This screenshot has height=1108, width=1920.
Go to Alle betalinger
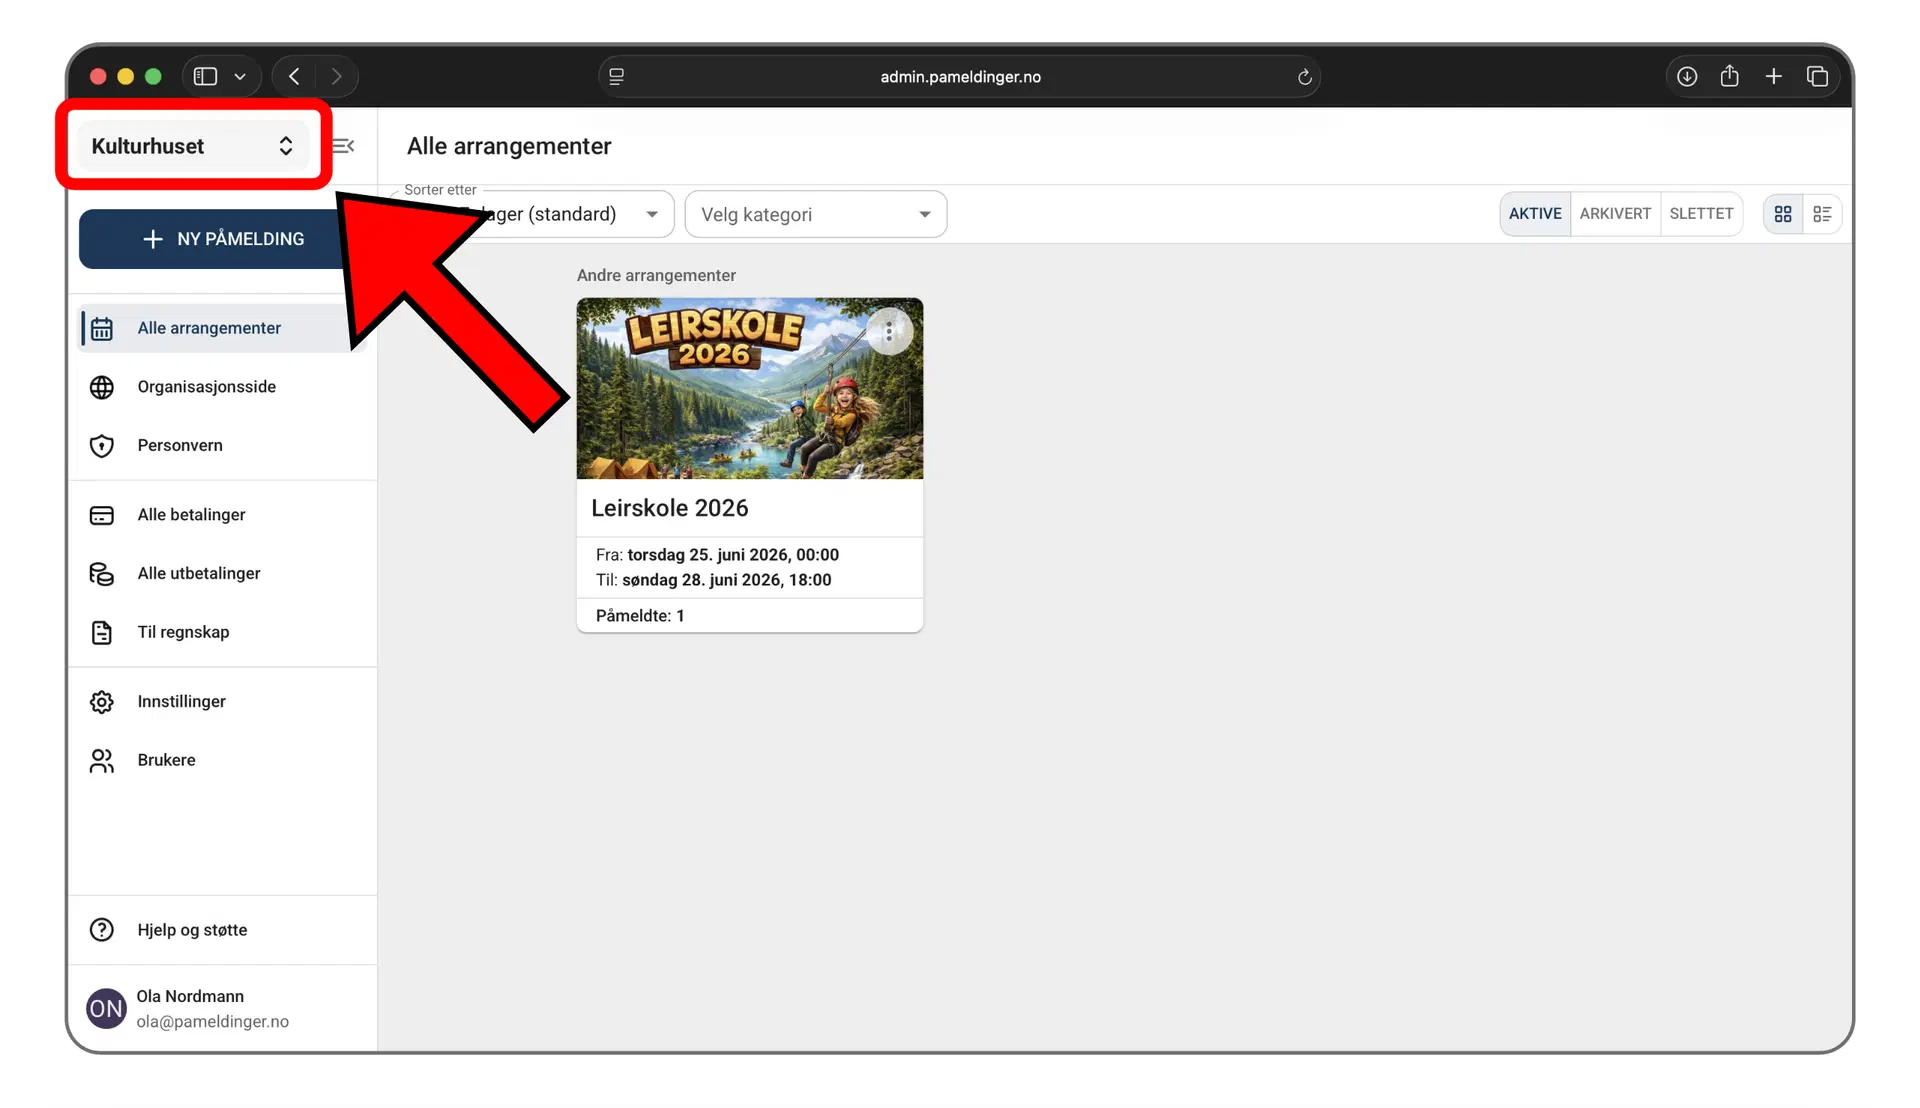(x=191, y=515)
